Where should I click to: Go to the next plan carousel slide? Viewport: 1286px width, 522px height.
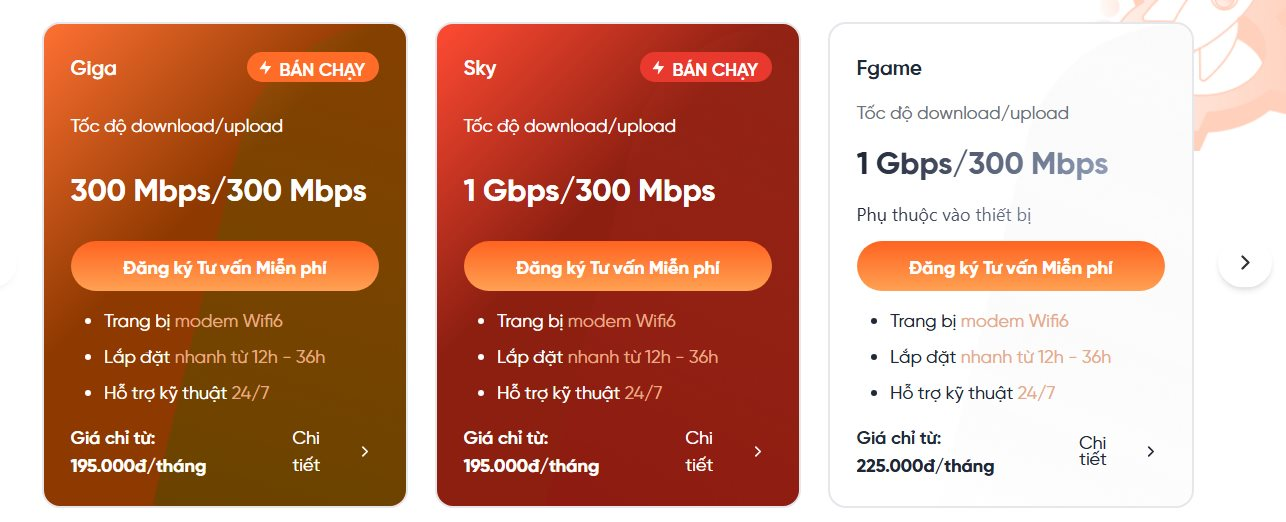(1244, 262)
